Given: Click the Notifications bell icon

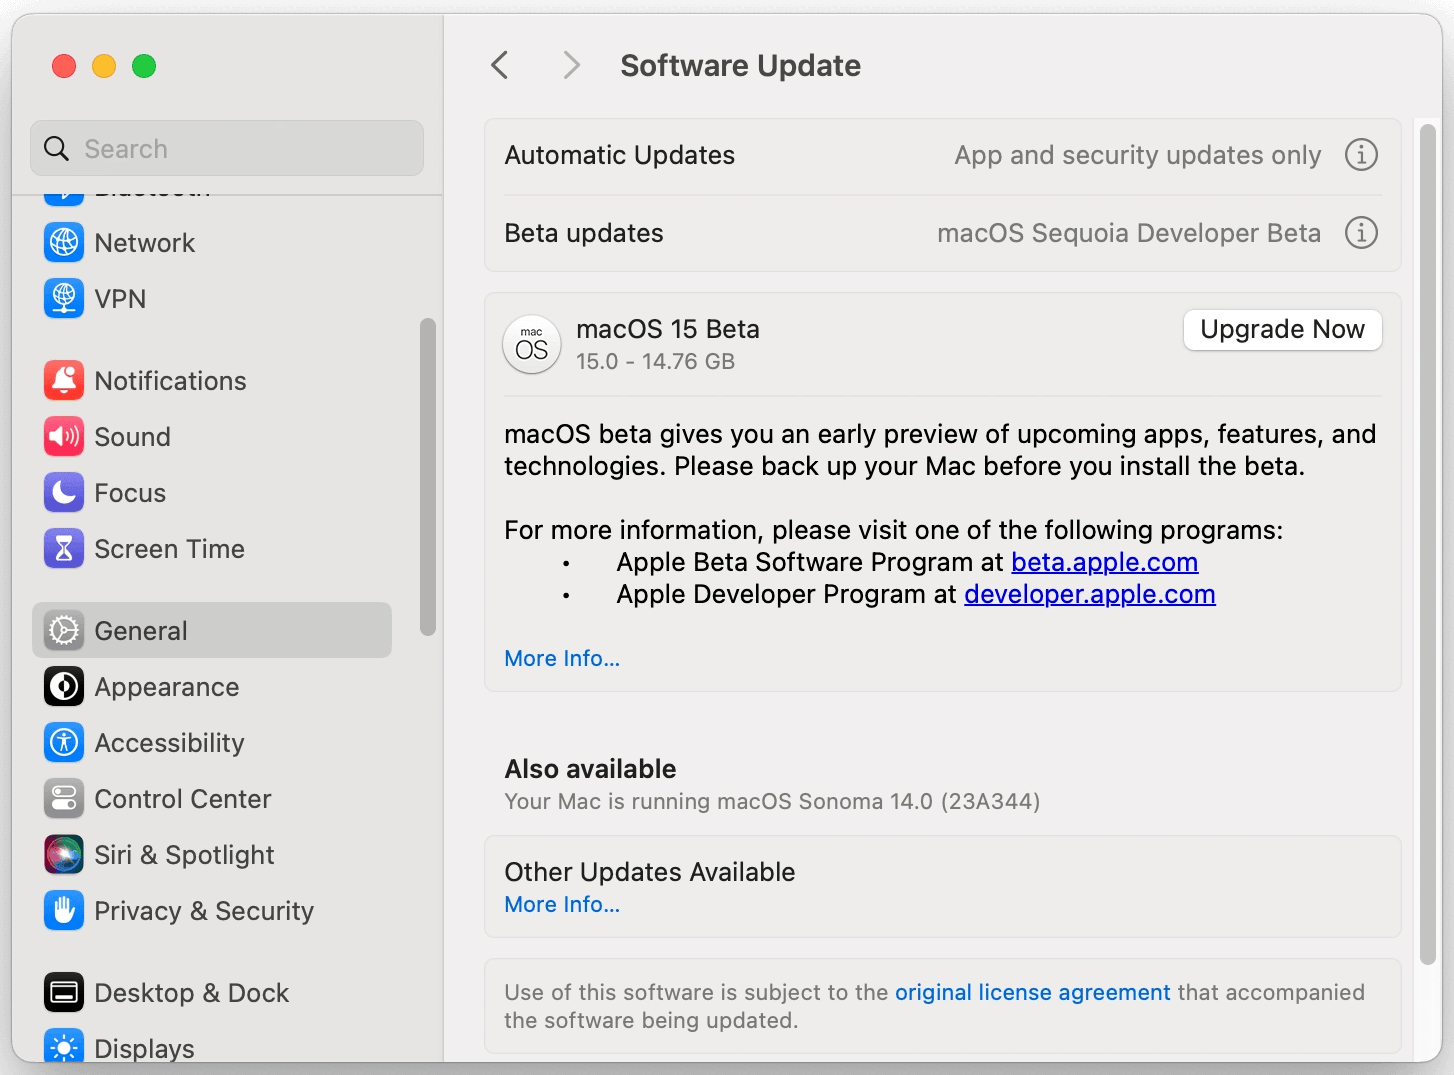Looking at the screenshot, I should [x=64, y=380].
